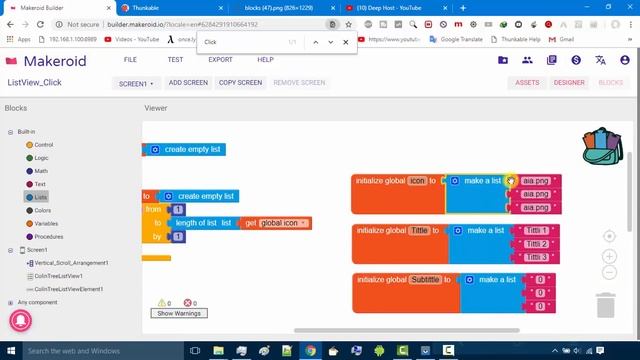The height and width of the screenshot is (360, 640).
Task: Click the ADD SCREEN button
Action: point(188,82)
